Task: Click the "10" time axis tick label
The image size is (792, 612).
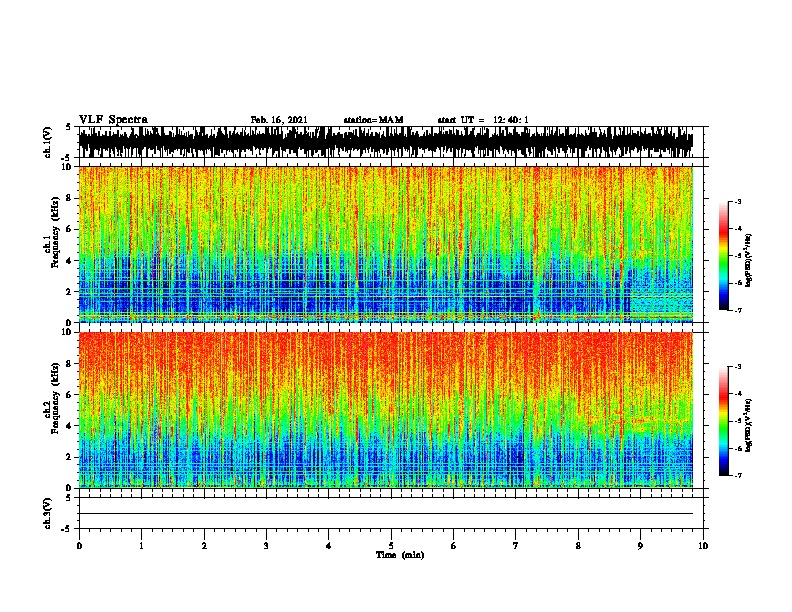Action: click(703, 546)
